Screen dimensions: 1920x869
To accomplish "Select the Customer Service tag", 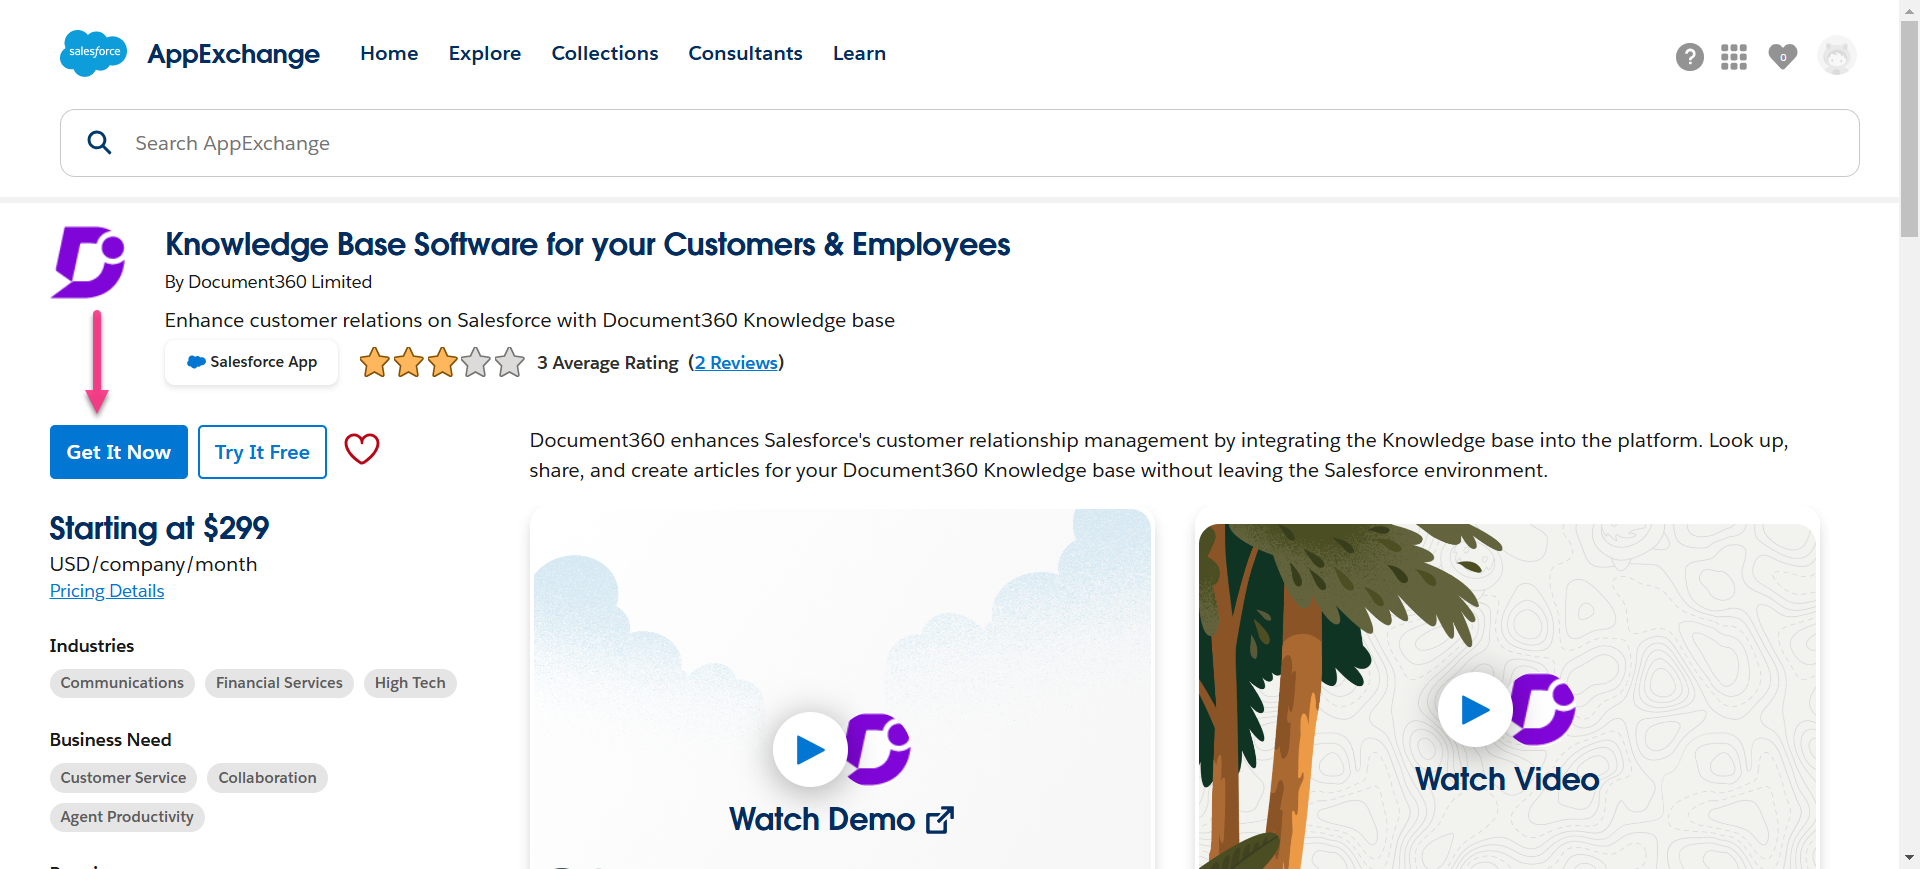I will pos(123,778).
